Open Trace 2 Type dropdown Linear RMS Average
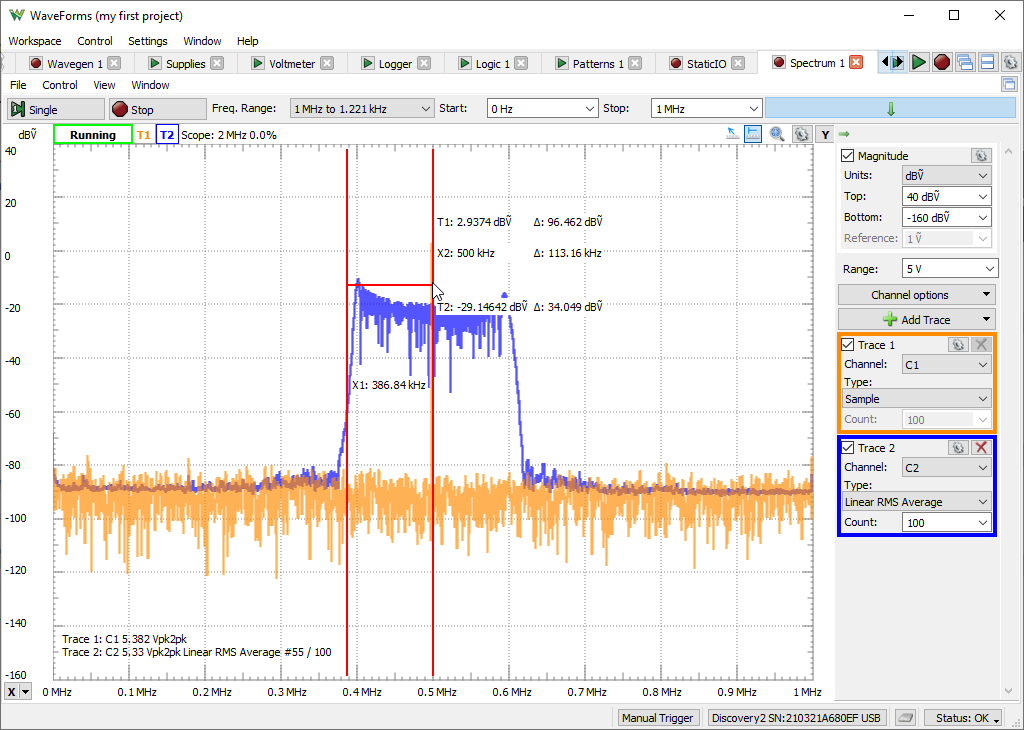This screenshot has width=1024, height=730. 917,501
